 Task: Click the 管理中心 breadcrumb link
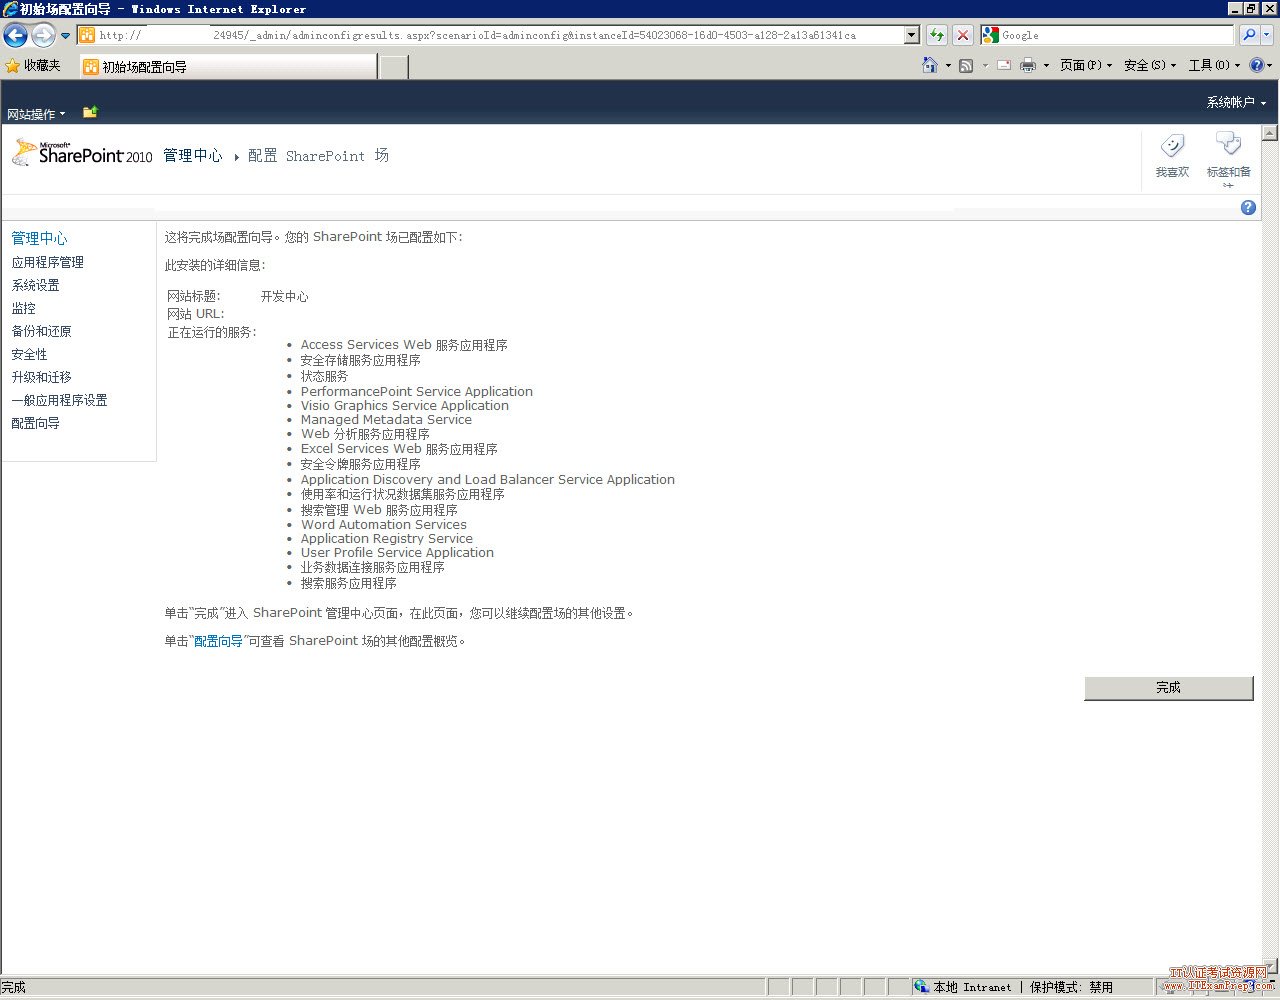193,156
